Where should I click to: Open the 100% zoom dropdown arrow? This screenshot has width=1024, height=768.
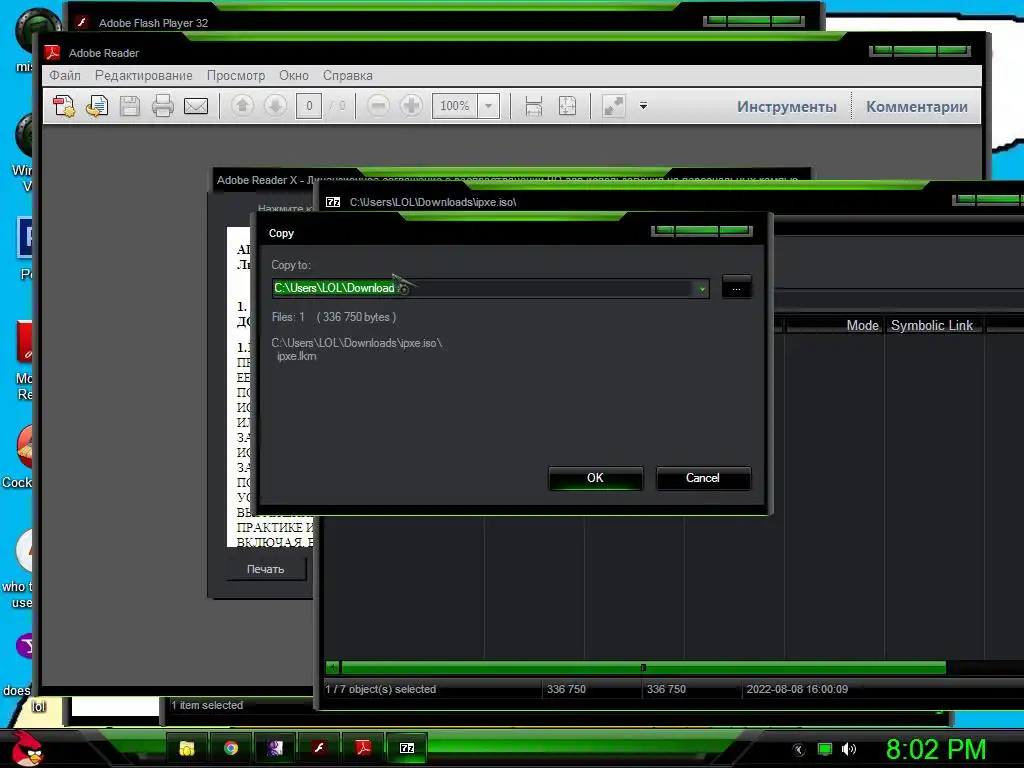point(488,106)
